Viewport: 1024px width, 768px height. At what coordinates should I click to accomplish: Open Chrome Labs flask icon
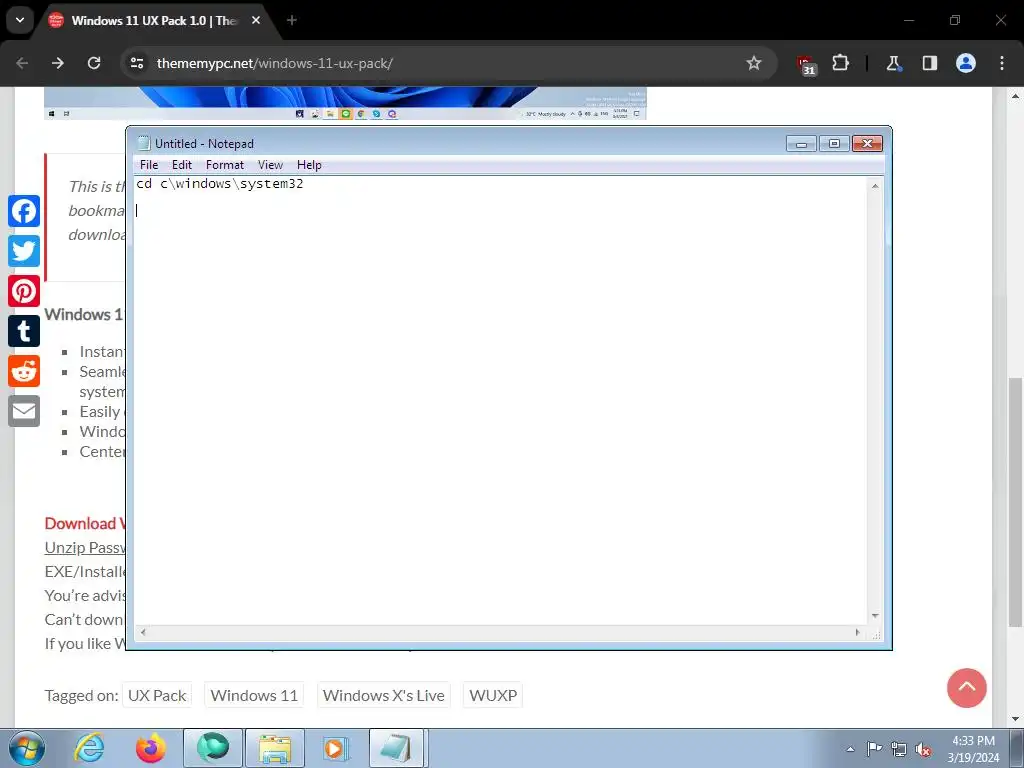click(893, 63)
